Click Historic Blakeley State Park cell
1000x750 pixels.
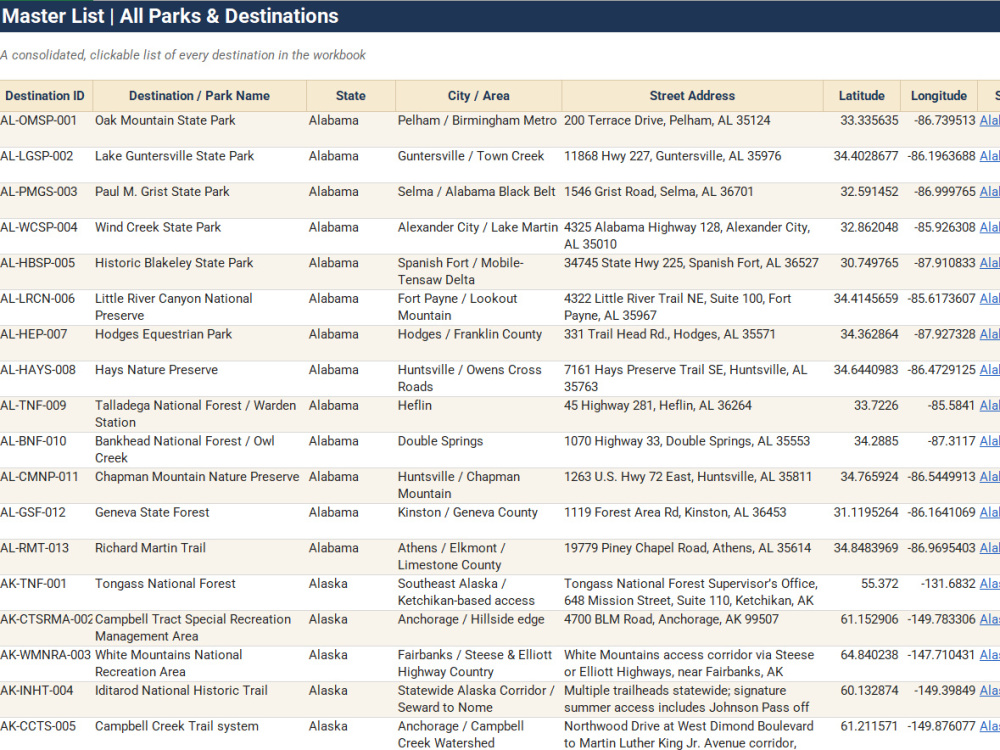pos(200,272)
